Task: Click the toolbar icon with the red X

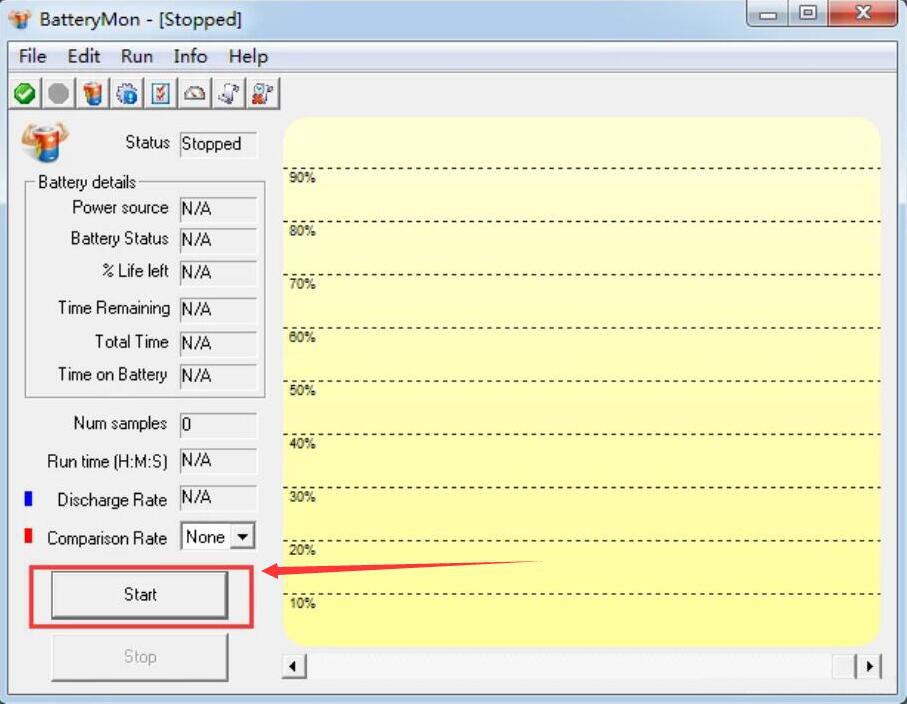Action: pyautogui.click(x=263, y=93)
